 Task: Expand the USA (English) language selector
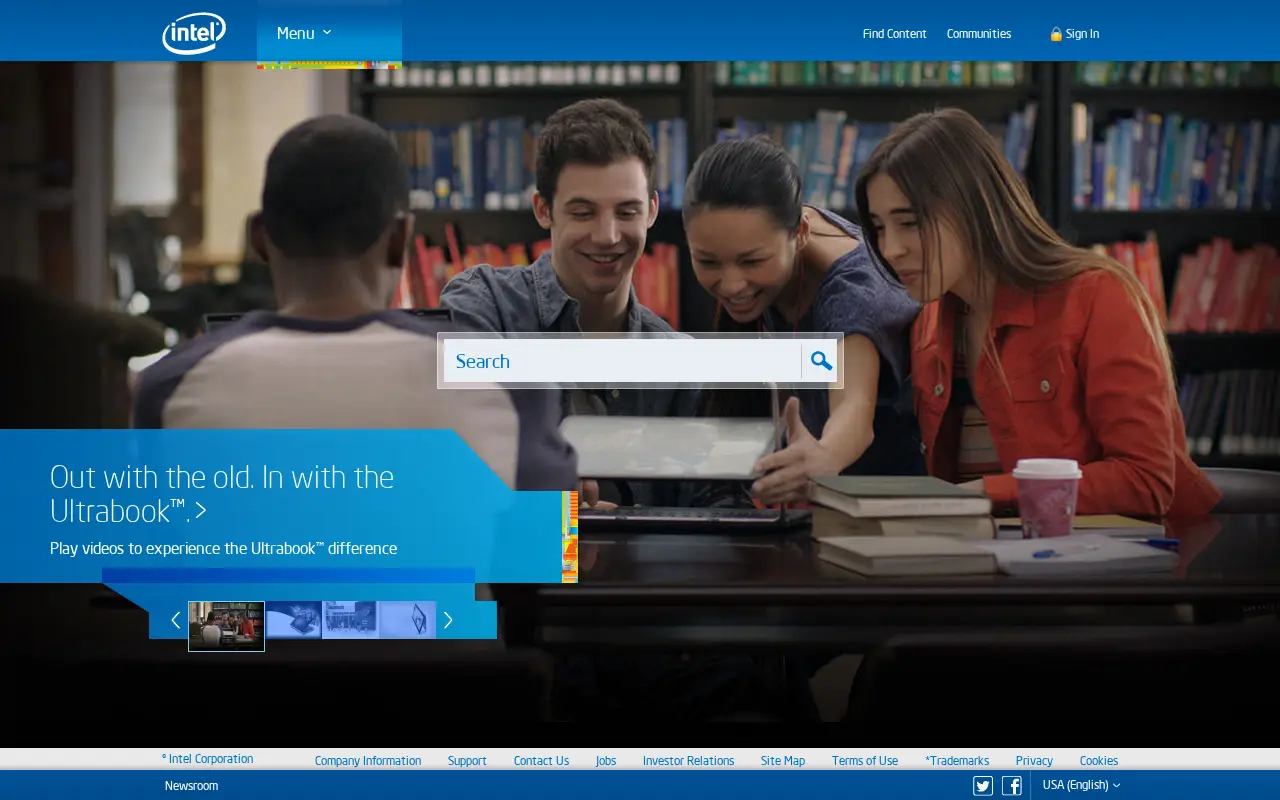[1081, 785]
